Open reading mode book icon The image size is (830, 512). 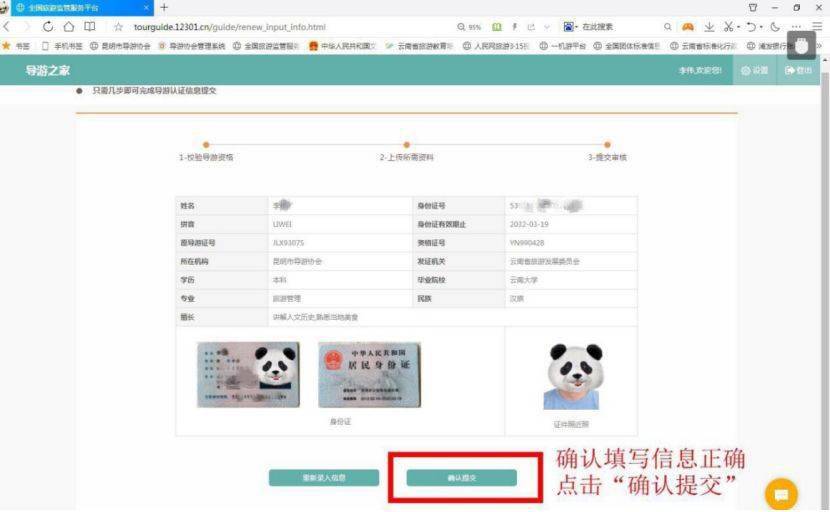point(90,26)
